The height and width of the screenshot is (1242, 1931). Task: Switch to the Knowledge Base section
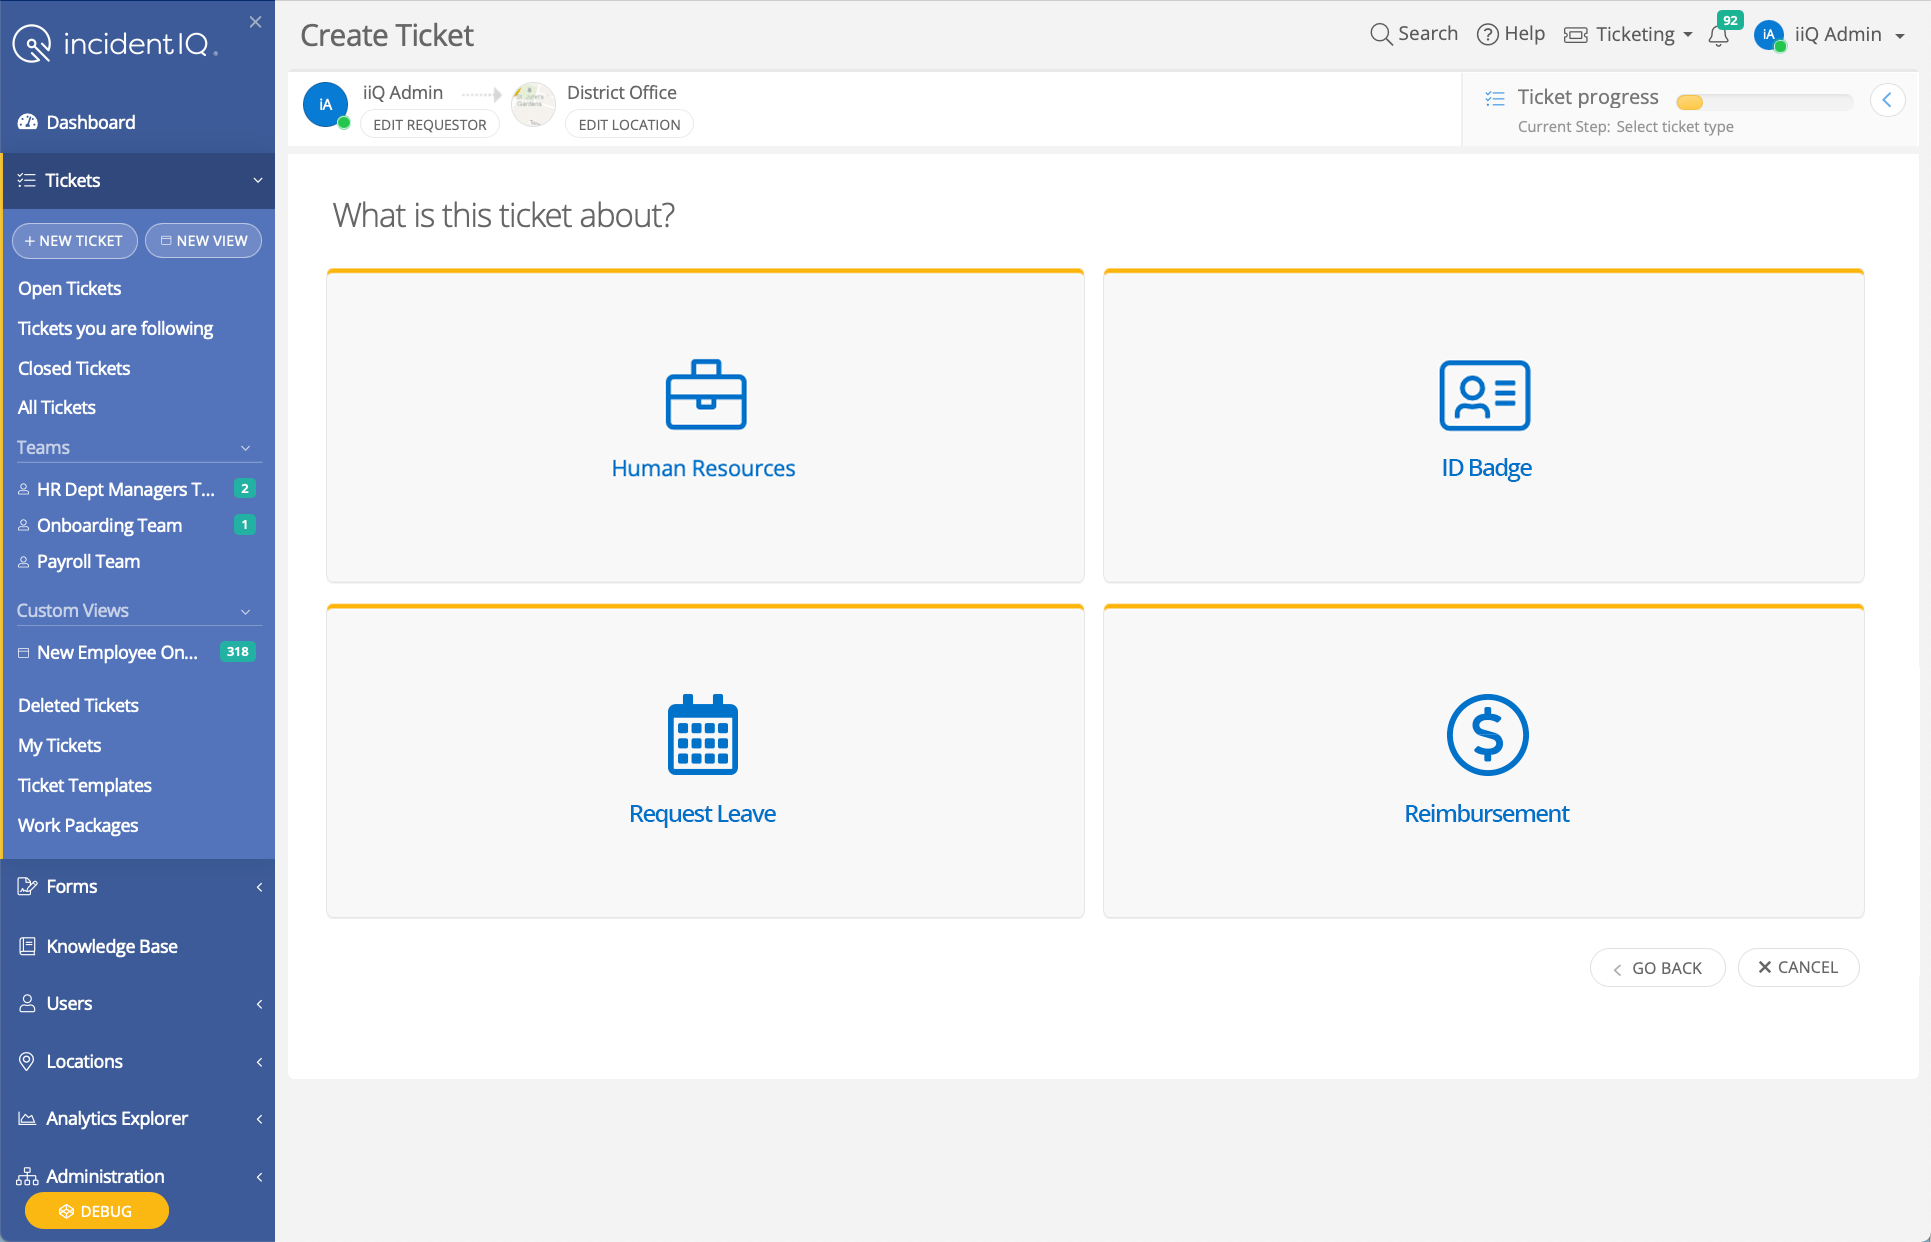[x=111, y=946]
